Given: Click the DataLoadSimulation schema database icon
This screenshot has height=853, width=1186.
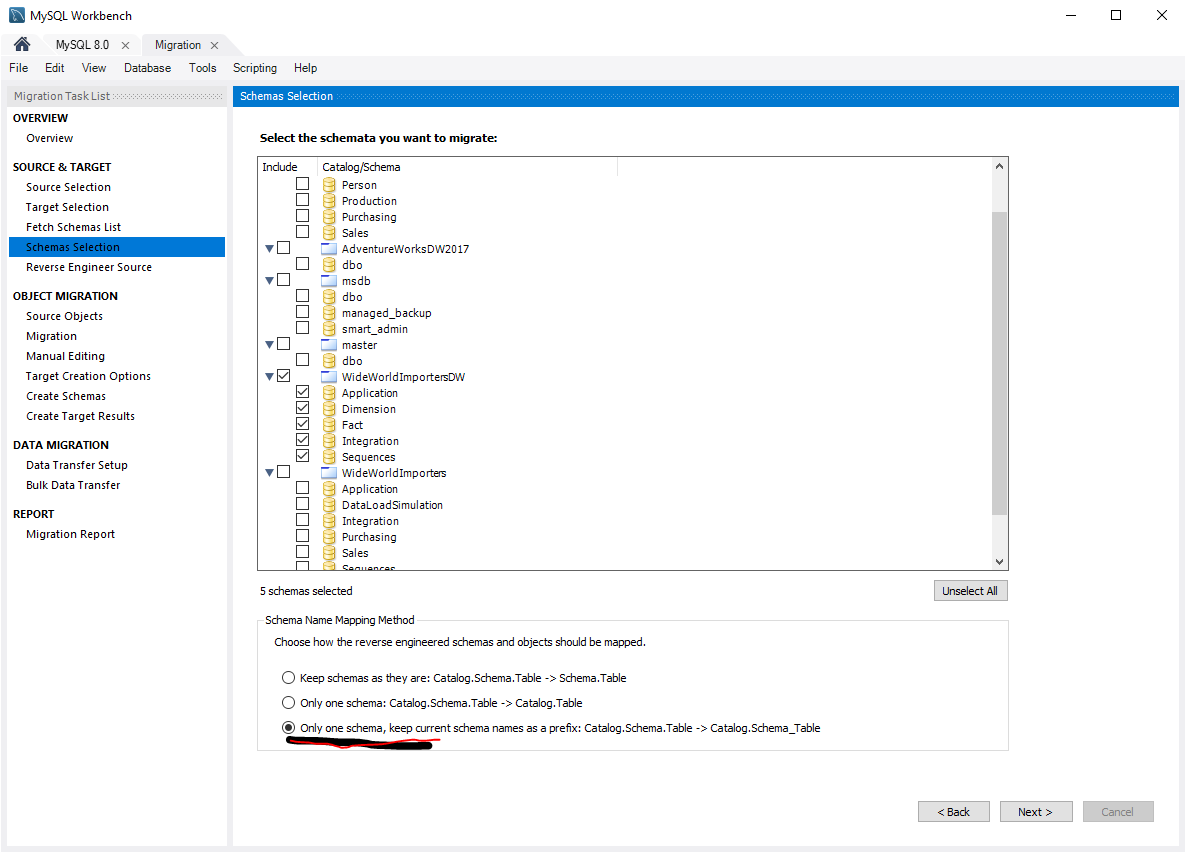Looking at the screenshot, I should [329, 505].
